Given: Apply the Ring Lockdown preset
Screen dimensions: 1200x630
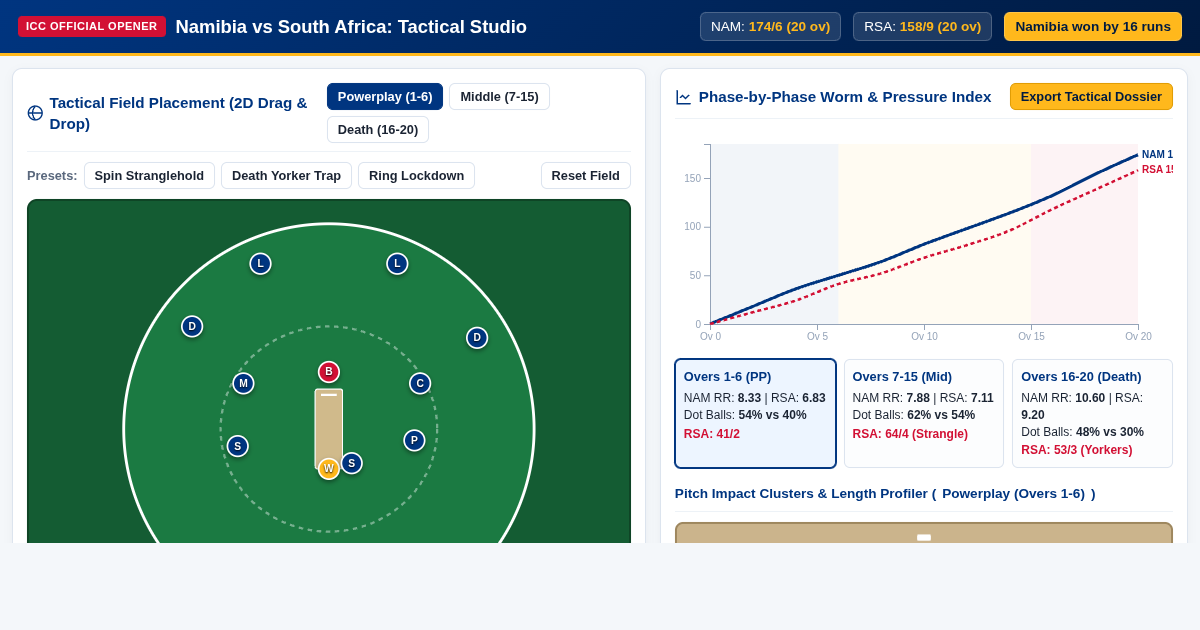Looking at the screenshot, I should point(416,176).
